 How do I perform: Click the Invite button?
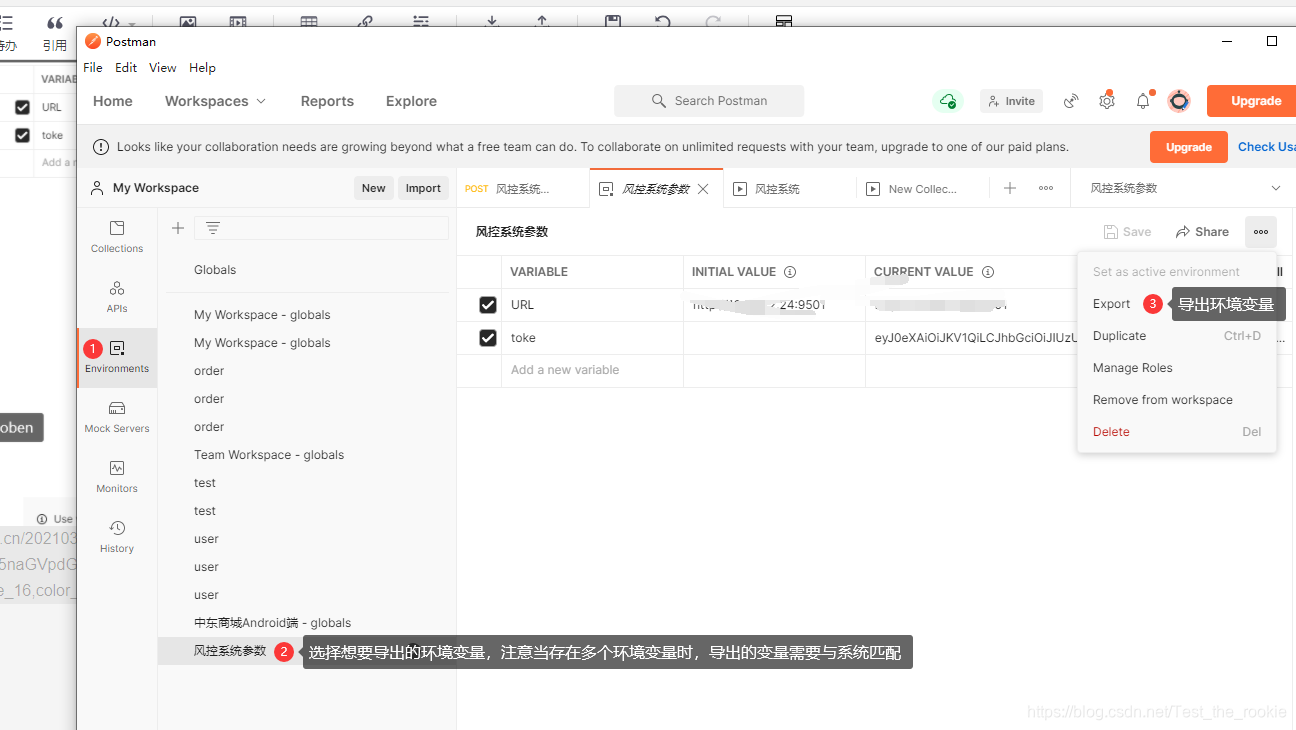pyautogui.click(x=1011, y=101)
